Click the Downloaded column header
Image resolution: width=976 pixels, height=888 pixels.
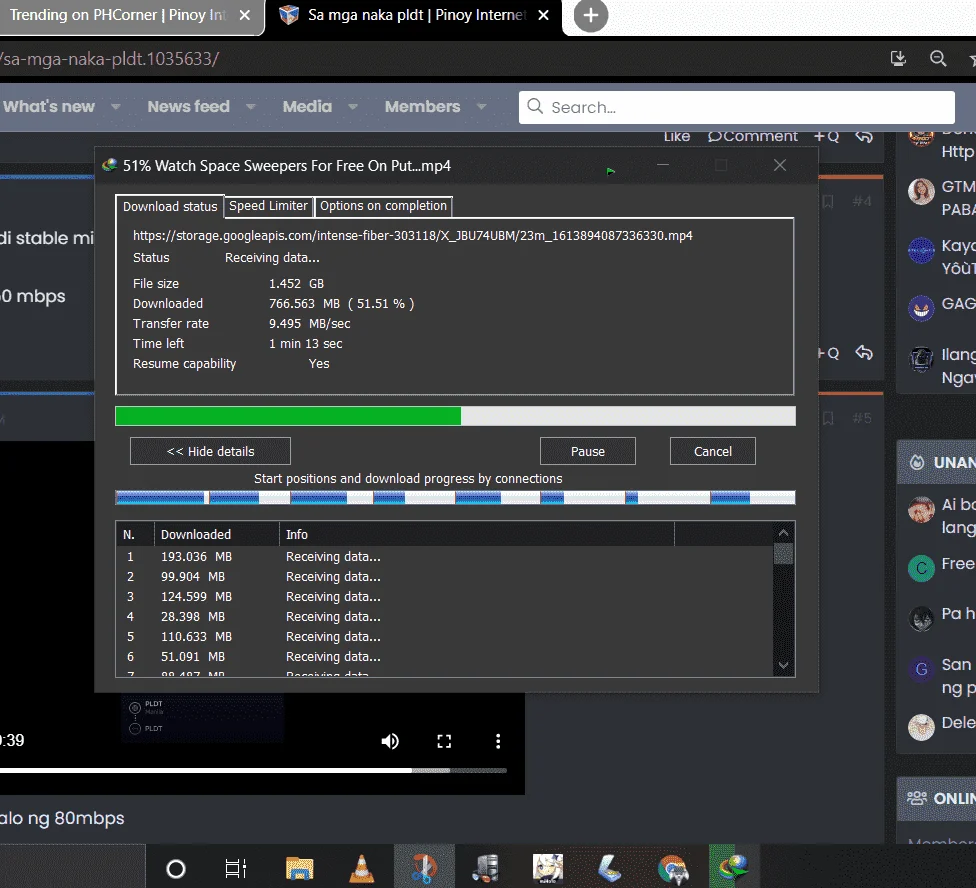216,534
